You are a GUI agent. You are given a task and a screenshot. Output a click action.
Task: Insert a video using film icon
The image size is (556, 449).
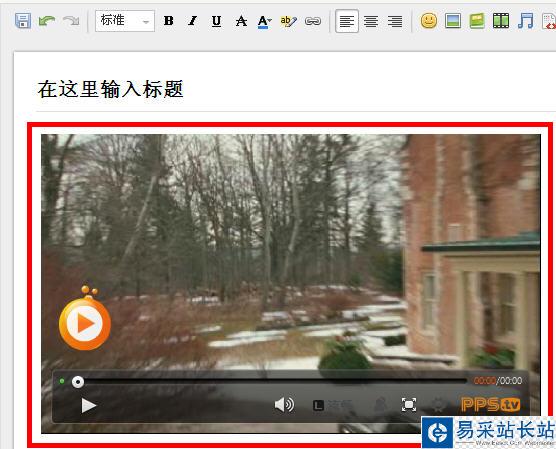click(x=501, y=21)
